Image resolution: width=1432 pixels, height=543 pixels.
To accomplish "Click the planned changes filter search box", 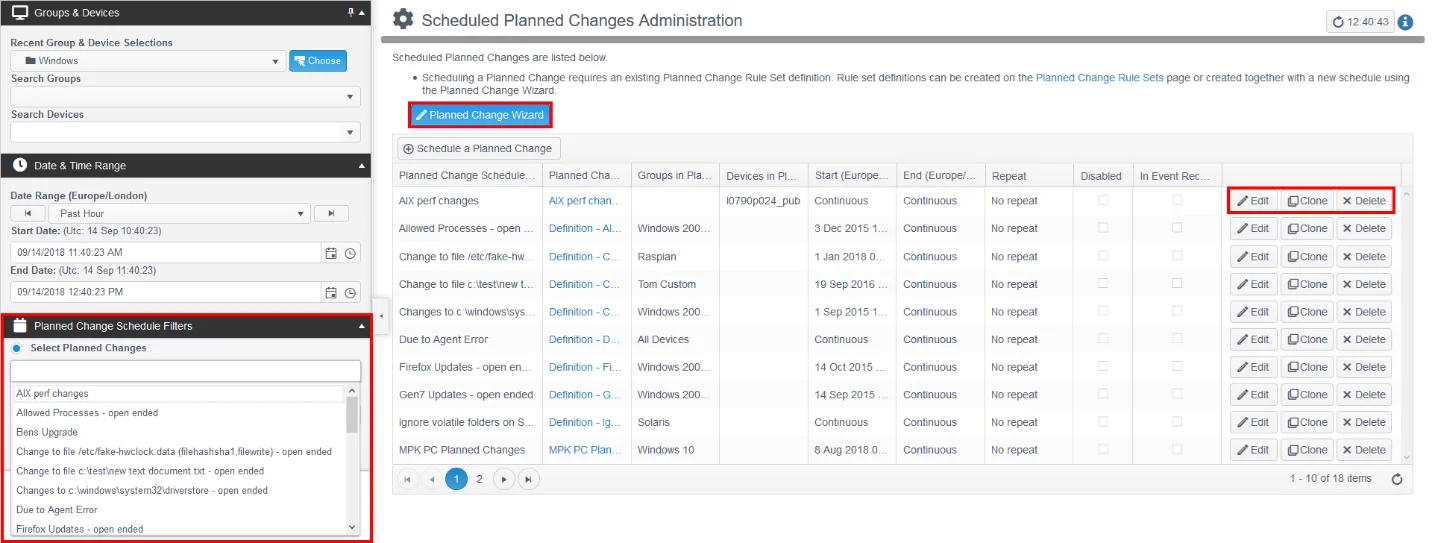I will 185,372.
